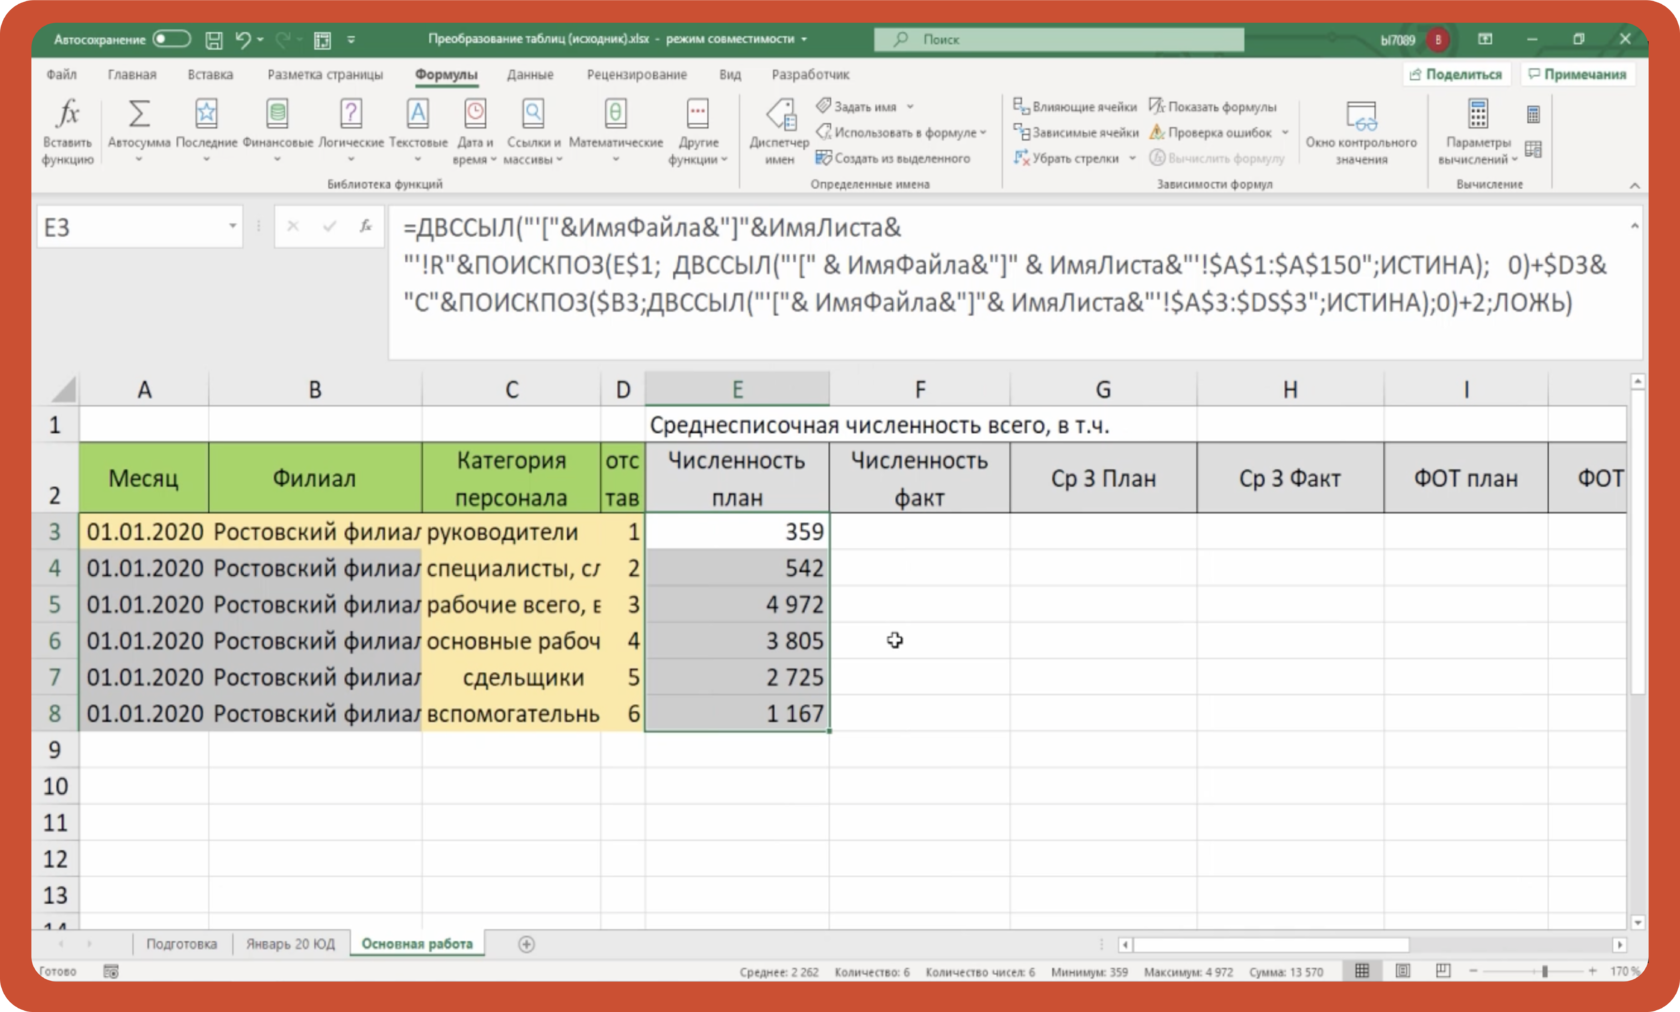1680x1012 pixels.
Task: Open Math (Математические) functions icon
Action: pyautogui.click(x=616, y=114)
